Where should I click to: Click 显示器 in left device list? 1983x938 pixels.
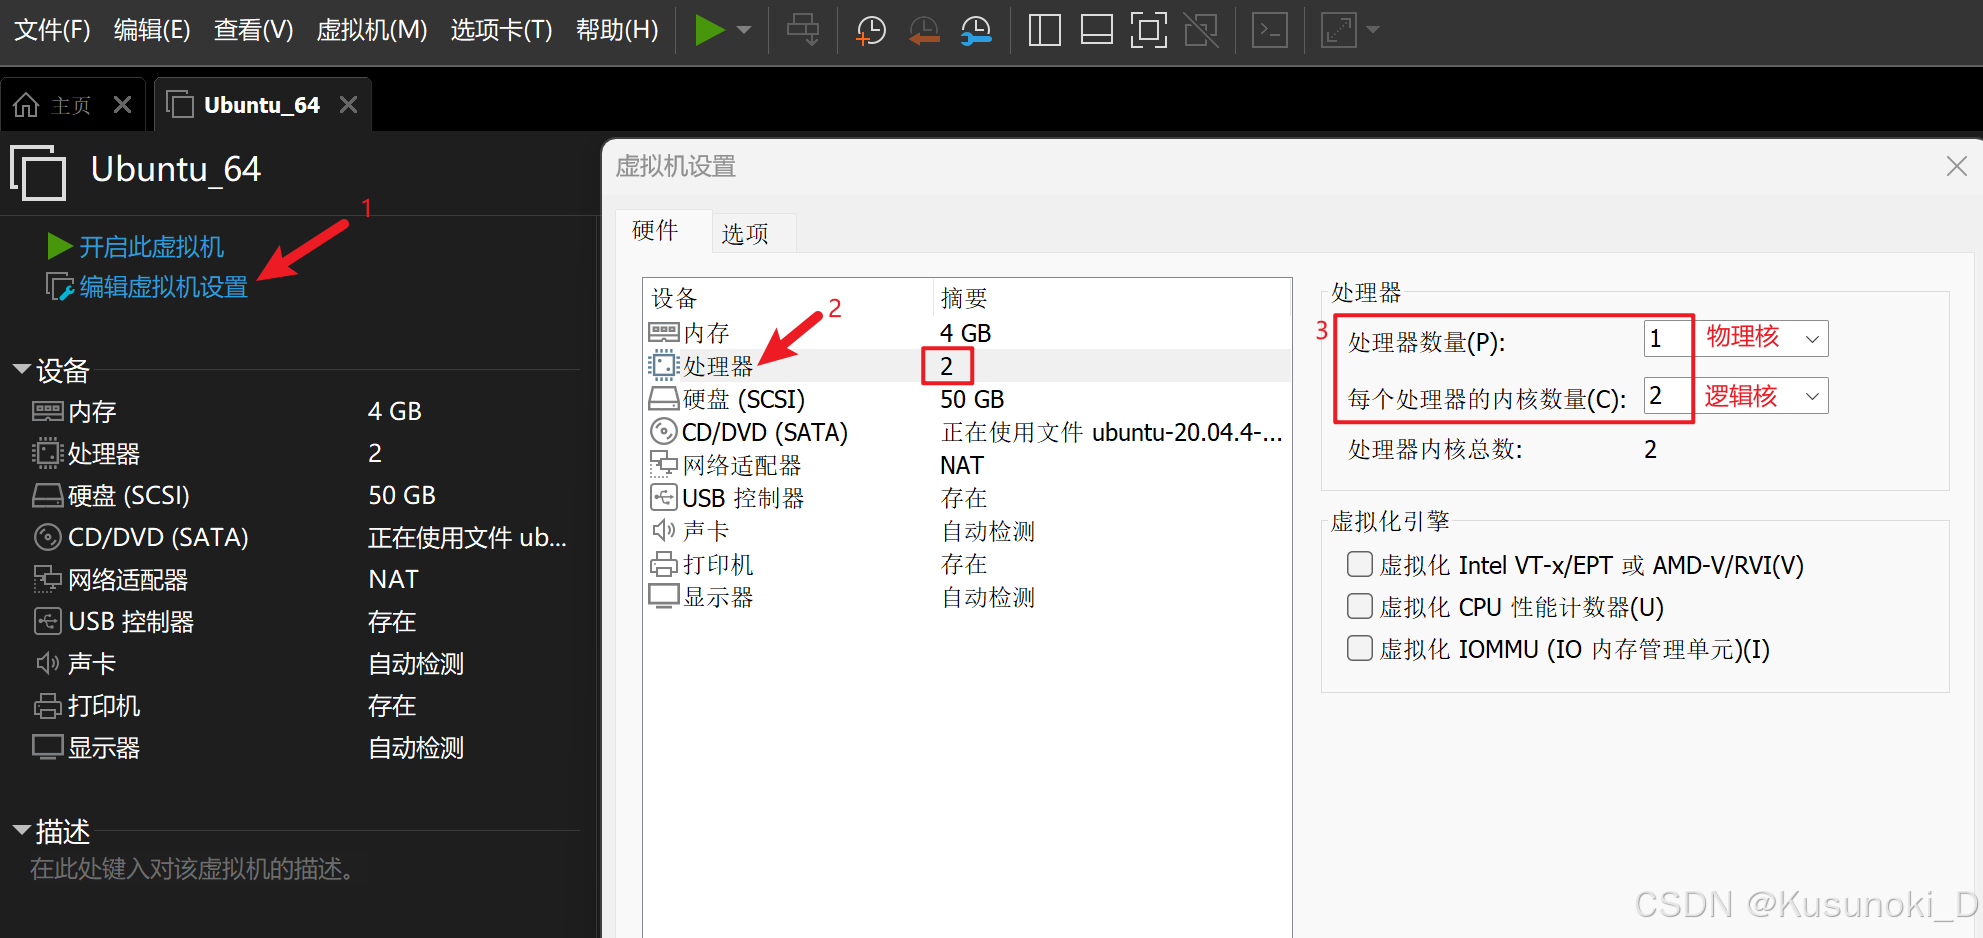click(x=104, y=747)
